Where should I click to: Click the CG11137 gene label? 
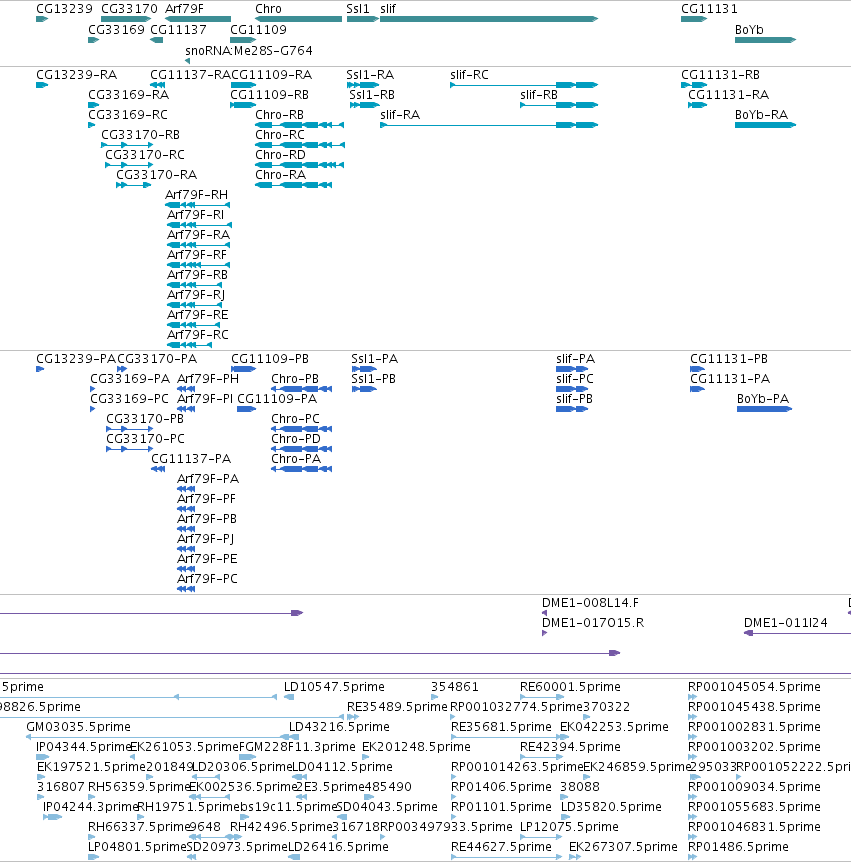point(178,30)
